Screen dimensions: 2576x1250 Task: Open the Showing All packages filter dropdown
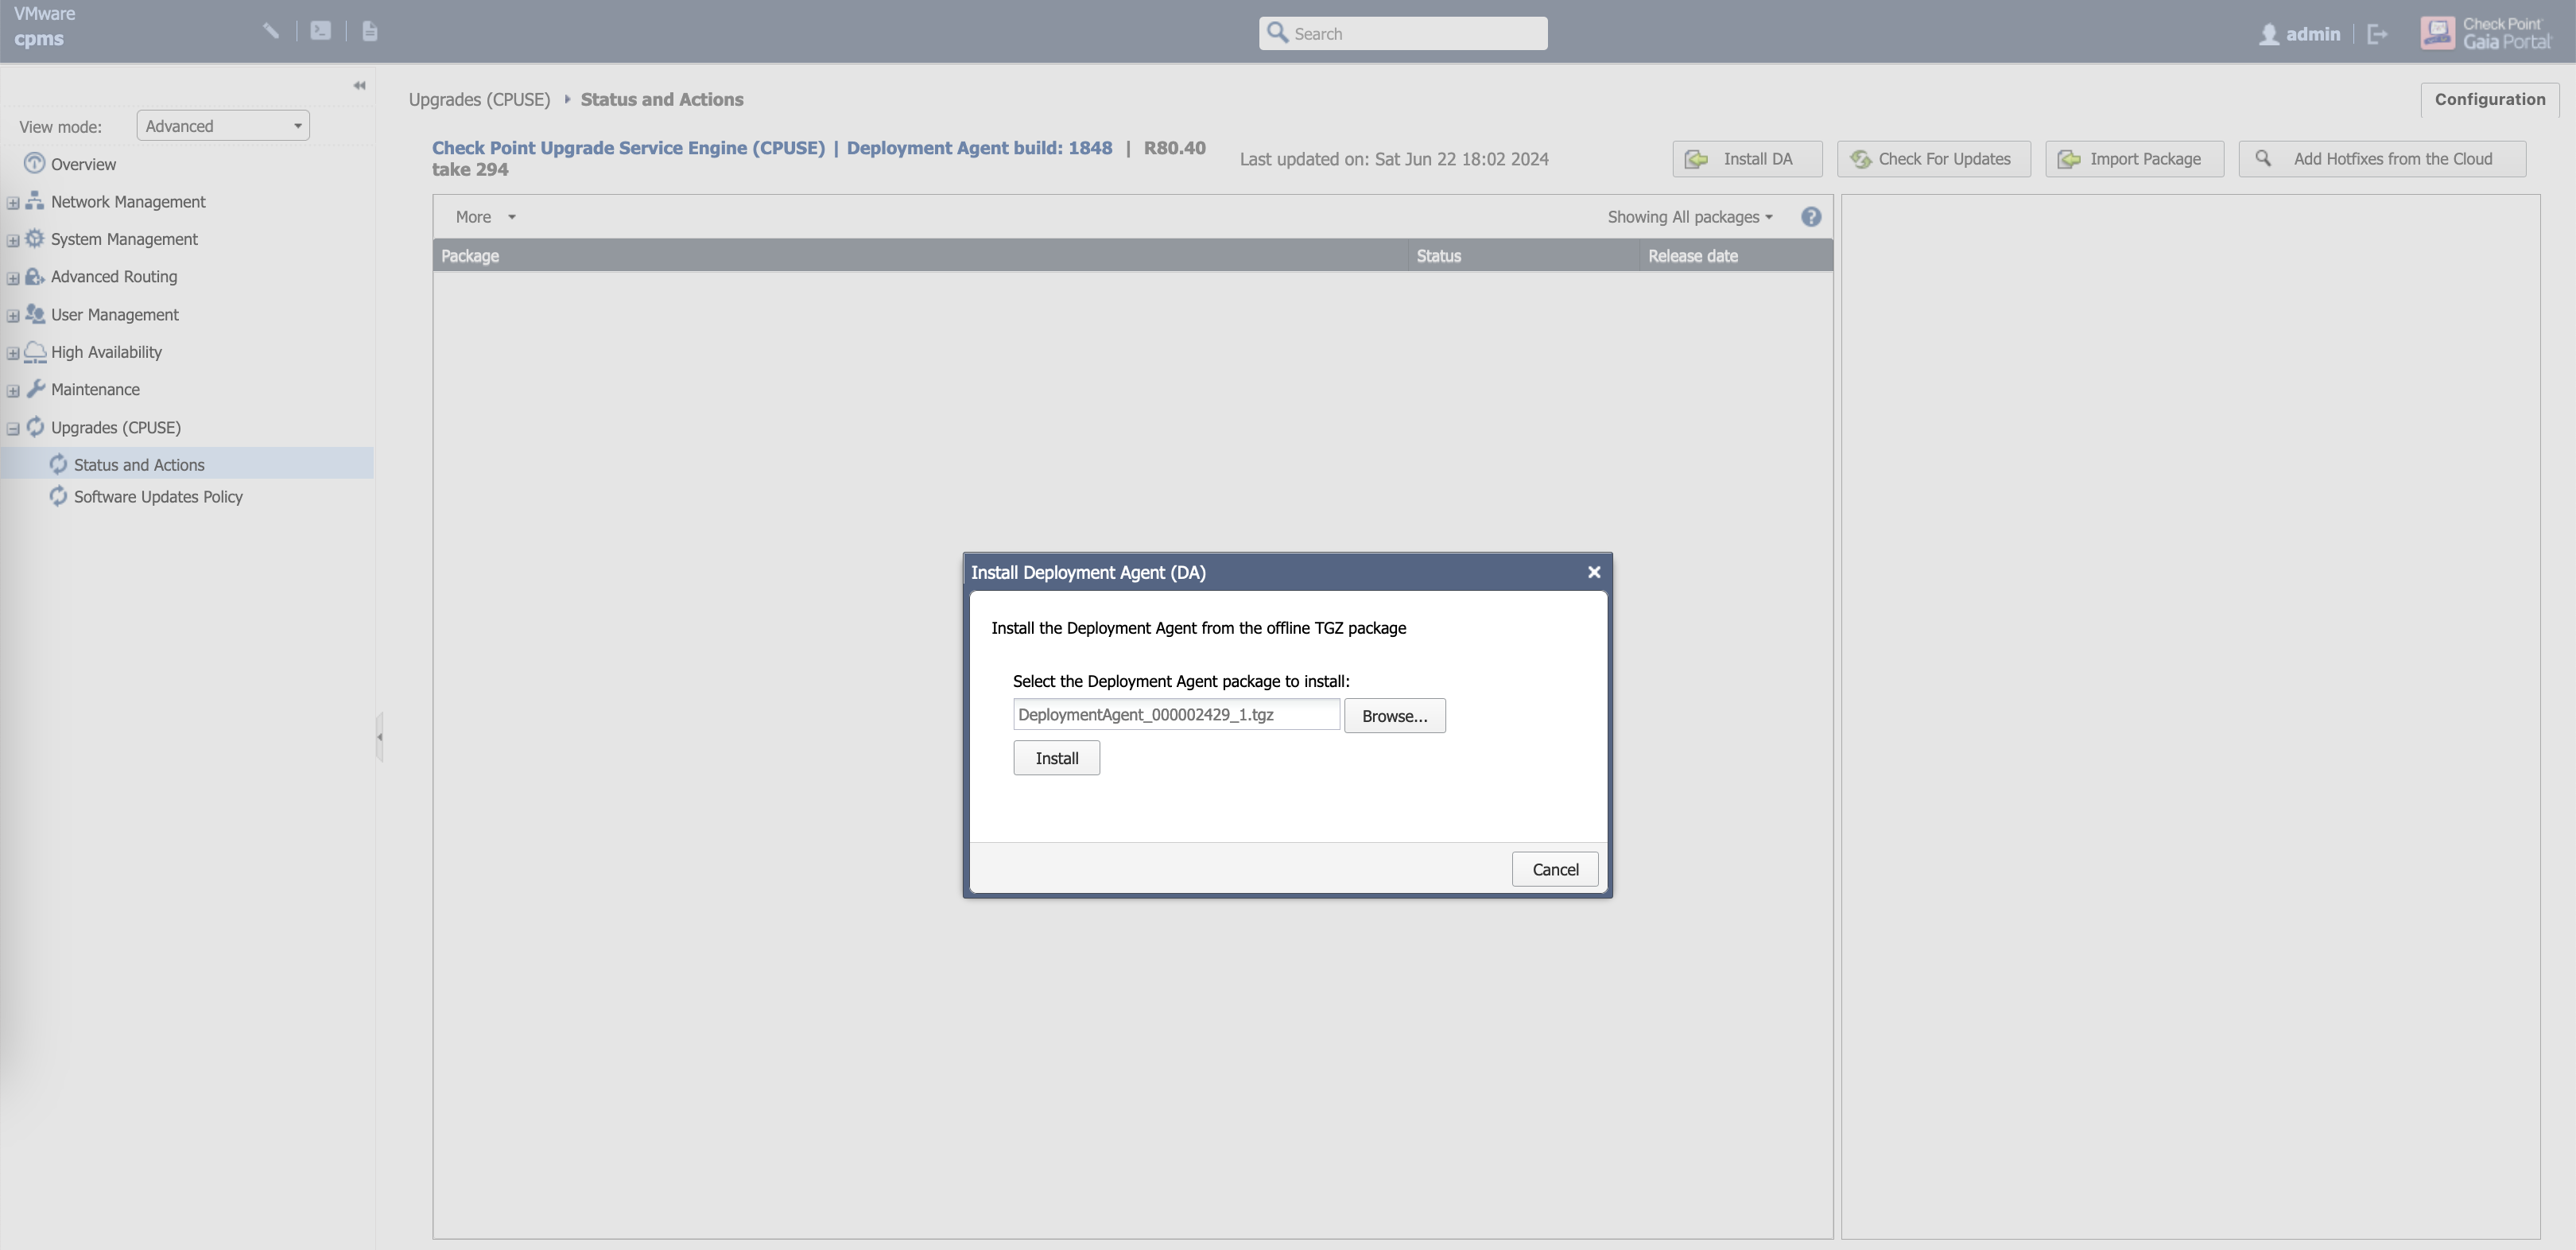click(1689, 217)
